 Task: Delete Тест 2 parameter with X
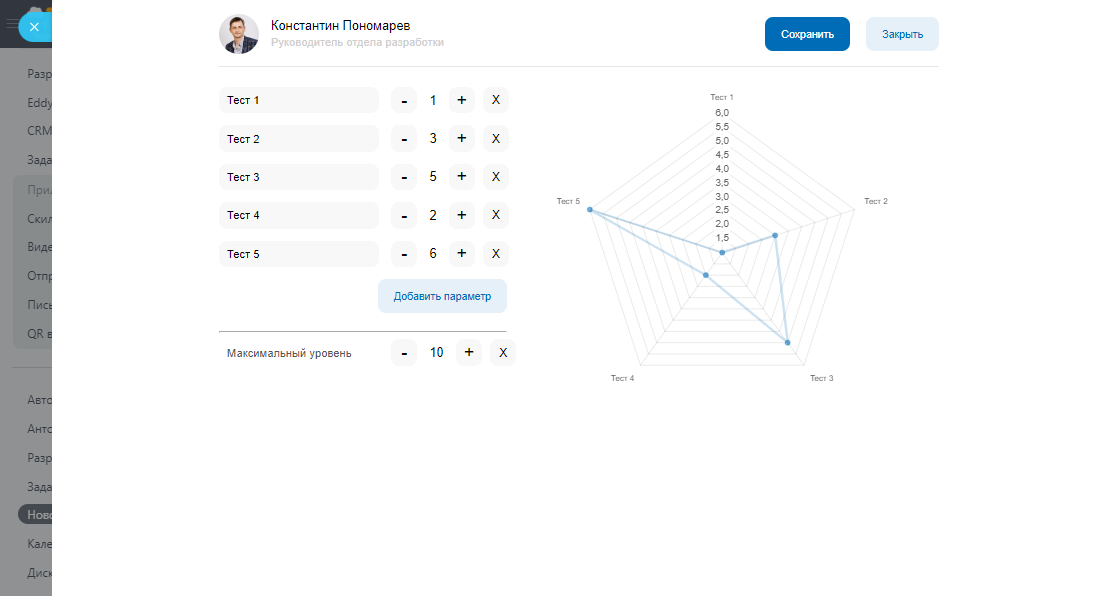(496, 139)
